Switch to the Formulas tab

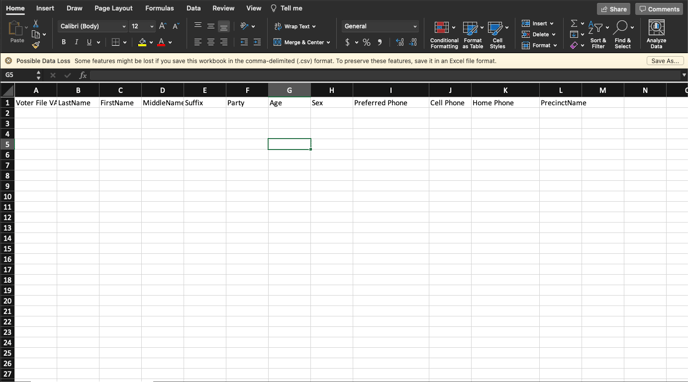pos(159,8)
